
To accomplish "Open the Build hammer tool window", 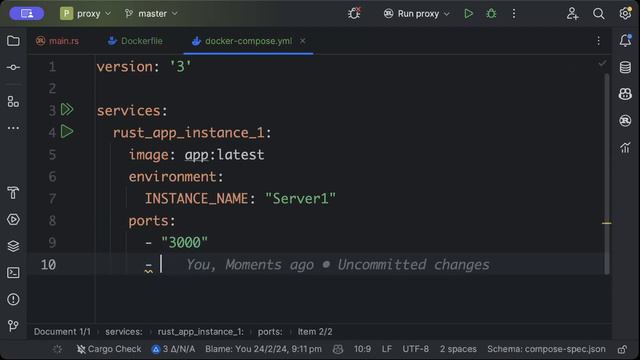I will (x=13, y=192).
